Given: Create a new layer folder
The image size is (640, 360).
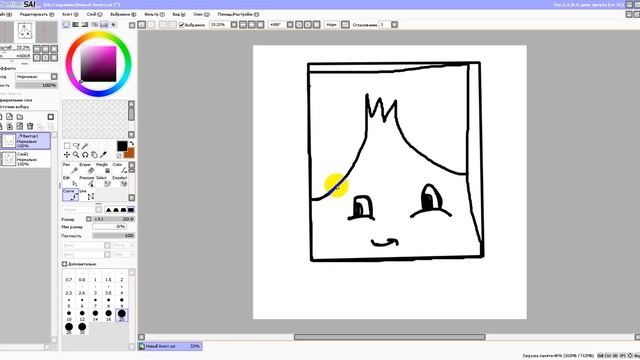Looking at the screenshot, I should (20, 117).
